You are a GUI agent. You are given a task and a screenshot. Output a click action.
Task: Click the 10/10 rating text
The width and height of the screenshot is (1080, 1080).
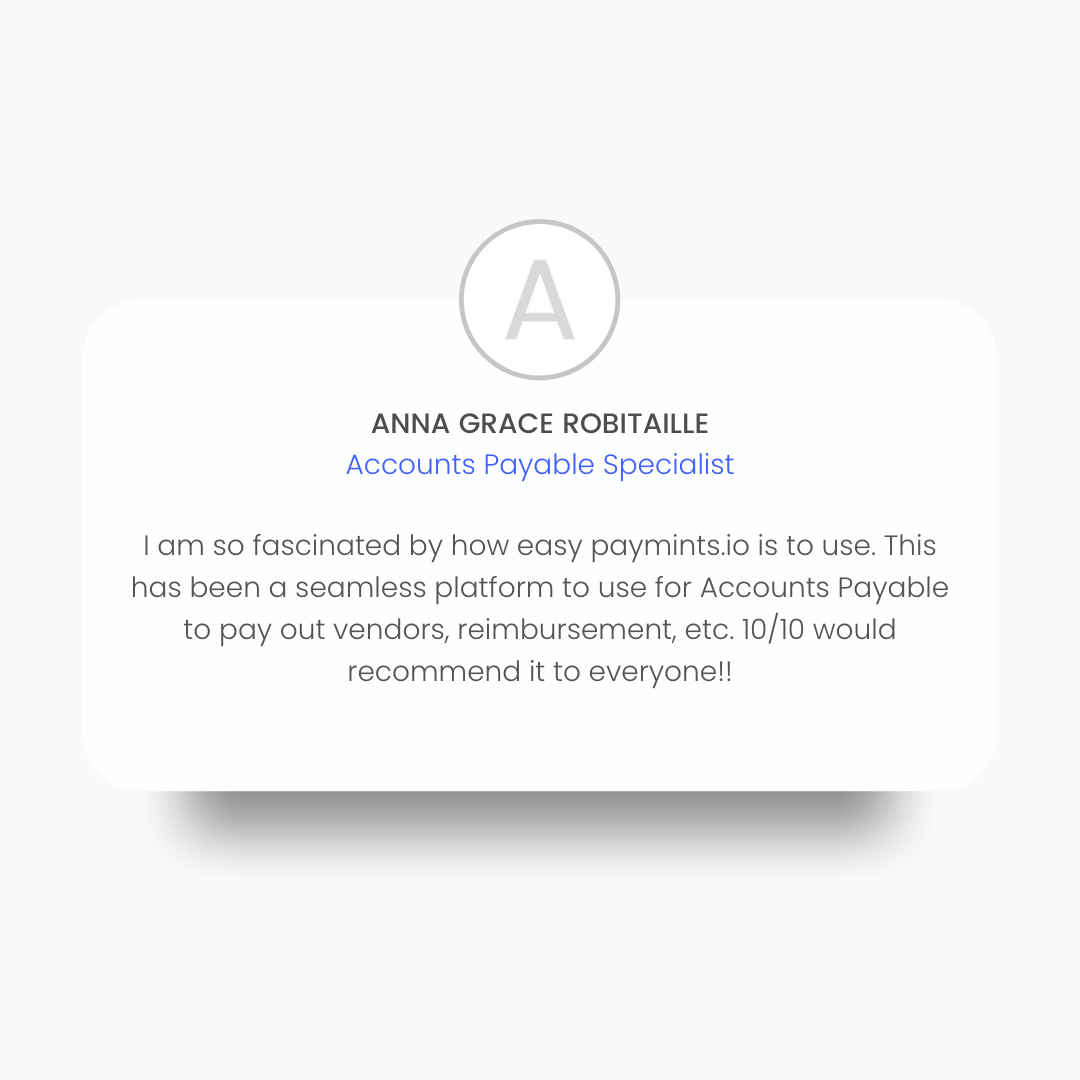click(x=773, y=630)
